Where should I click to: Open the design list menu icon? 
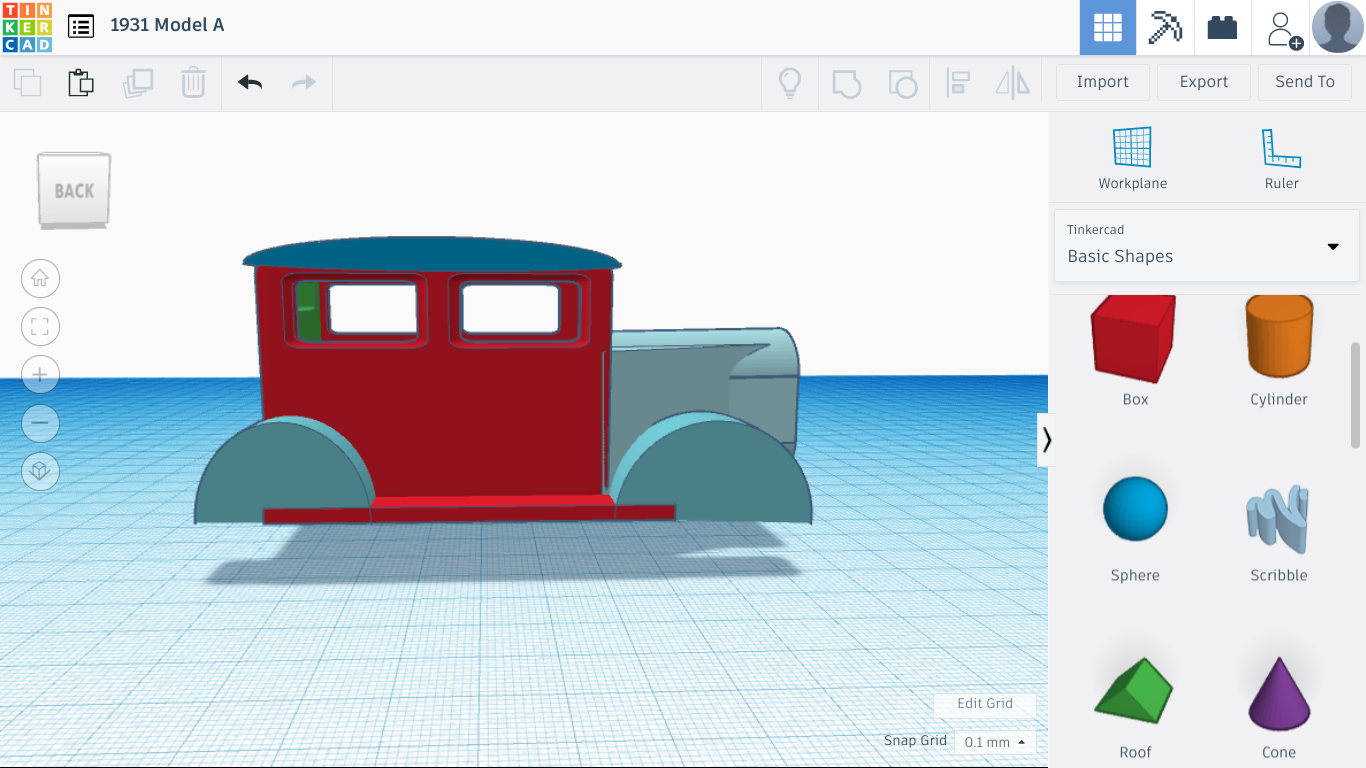(81, 26)
